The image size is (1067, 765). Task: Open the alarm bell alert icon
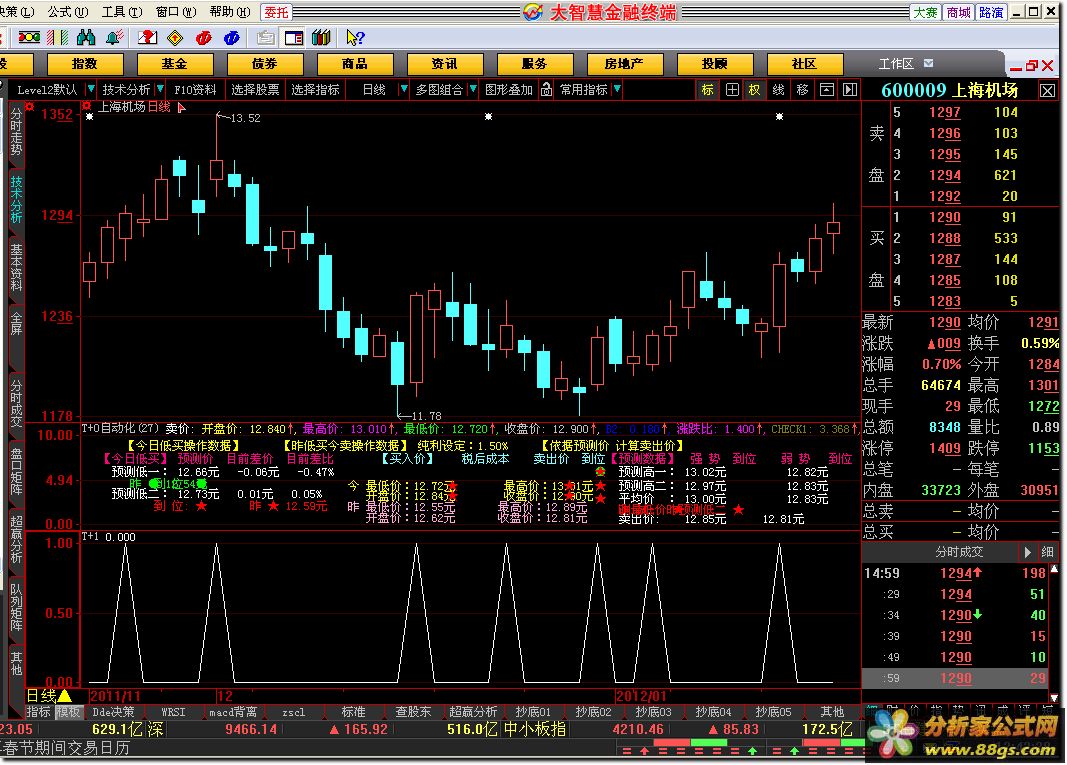(114, 37)
